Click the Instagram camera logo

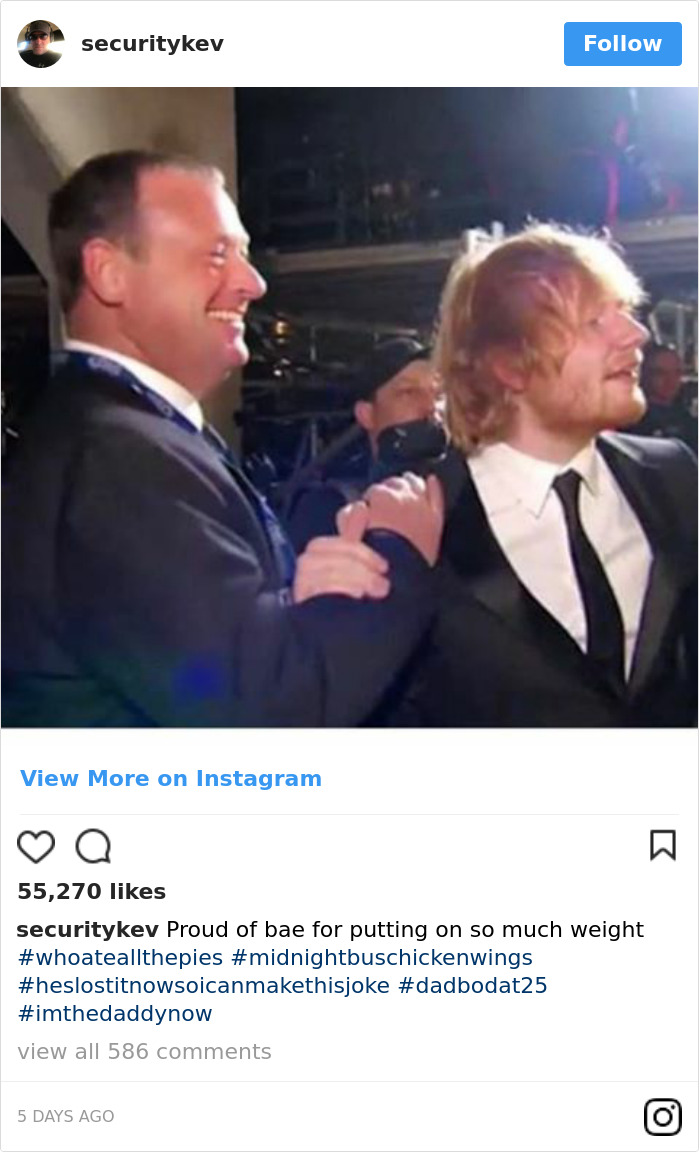(x=662, y=1117)
